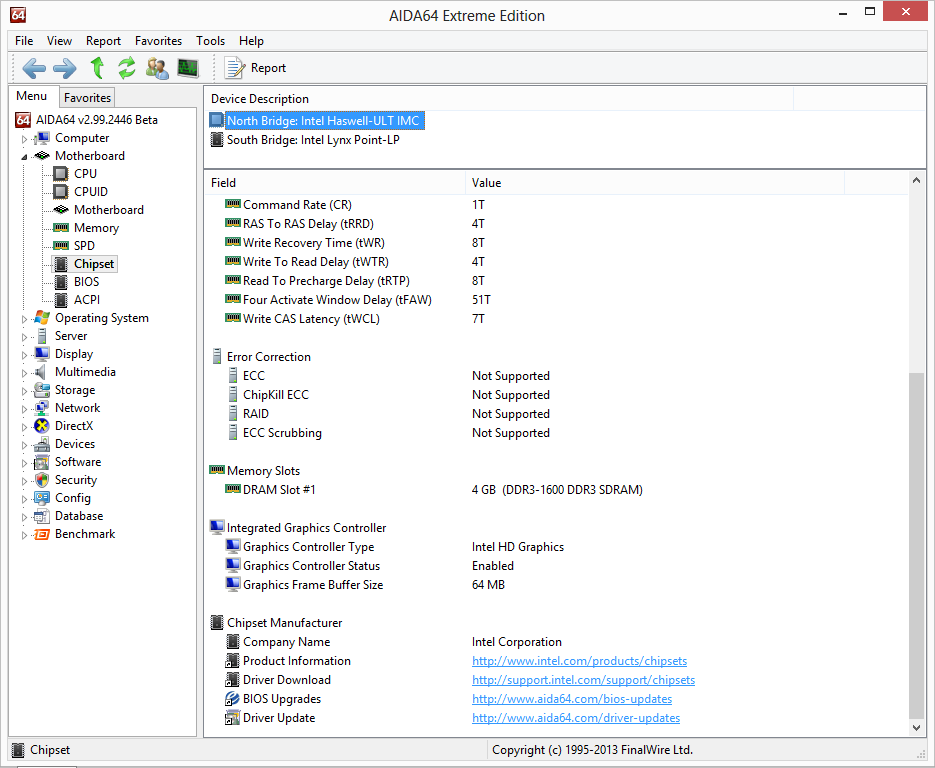Click the Config icon in tree
Screen dimensions: 935x768
pos(42,498)
